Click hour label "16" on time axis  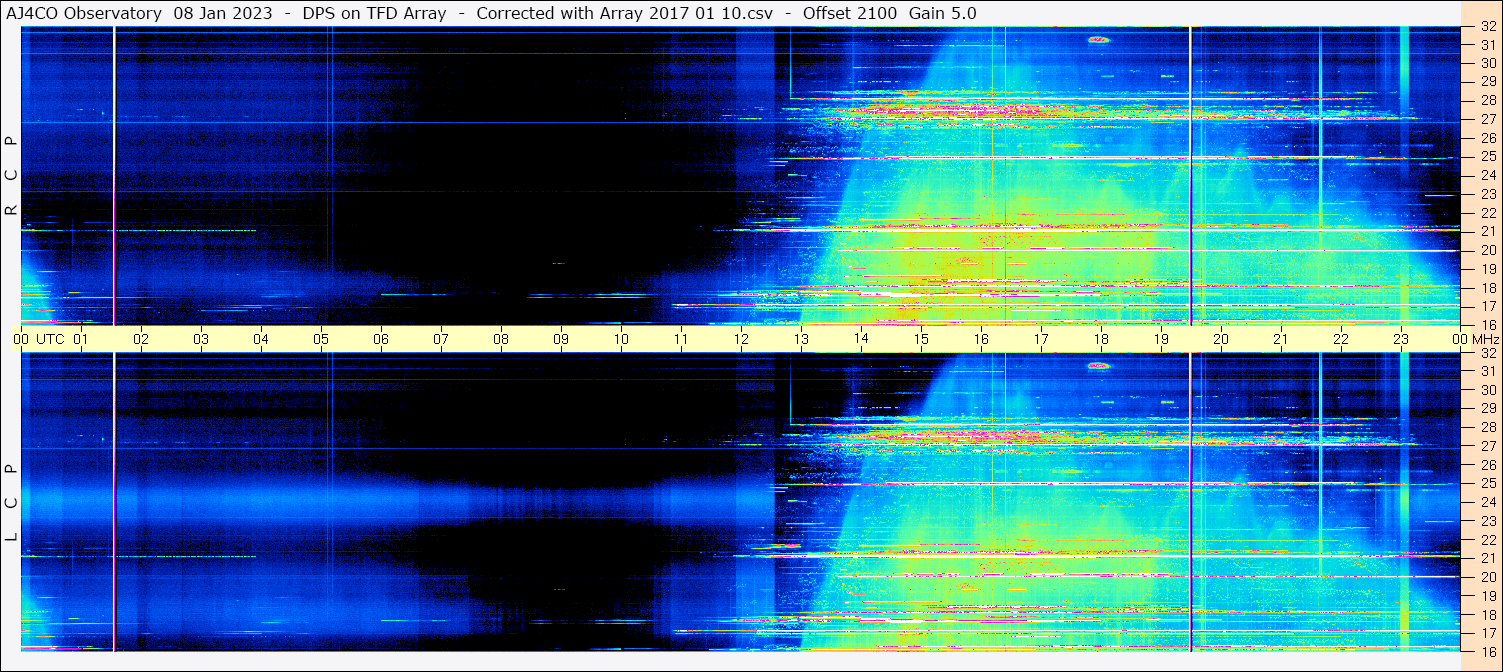point(981,339)
